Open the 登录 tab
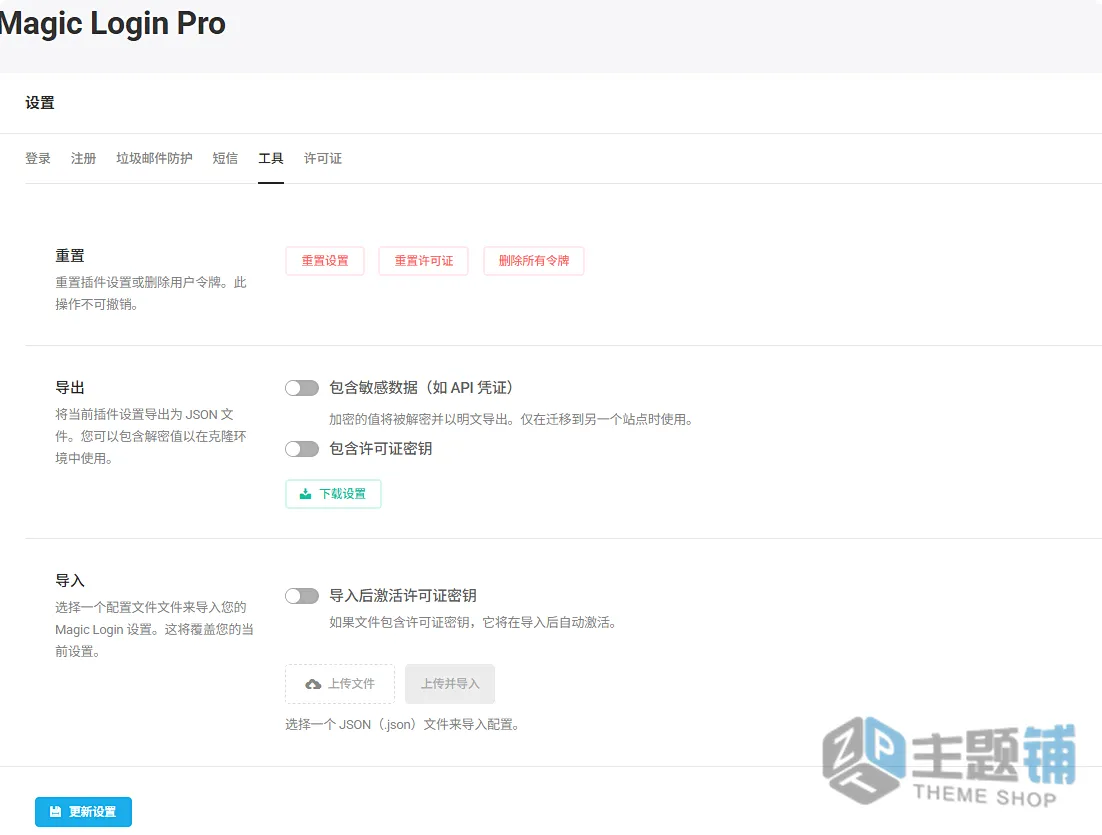1102x835 pixels. (x=38, y=158)
